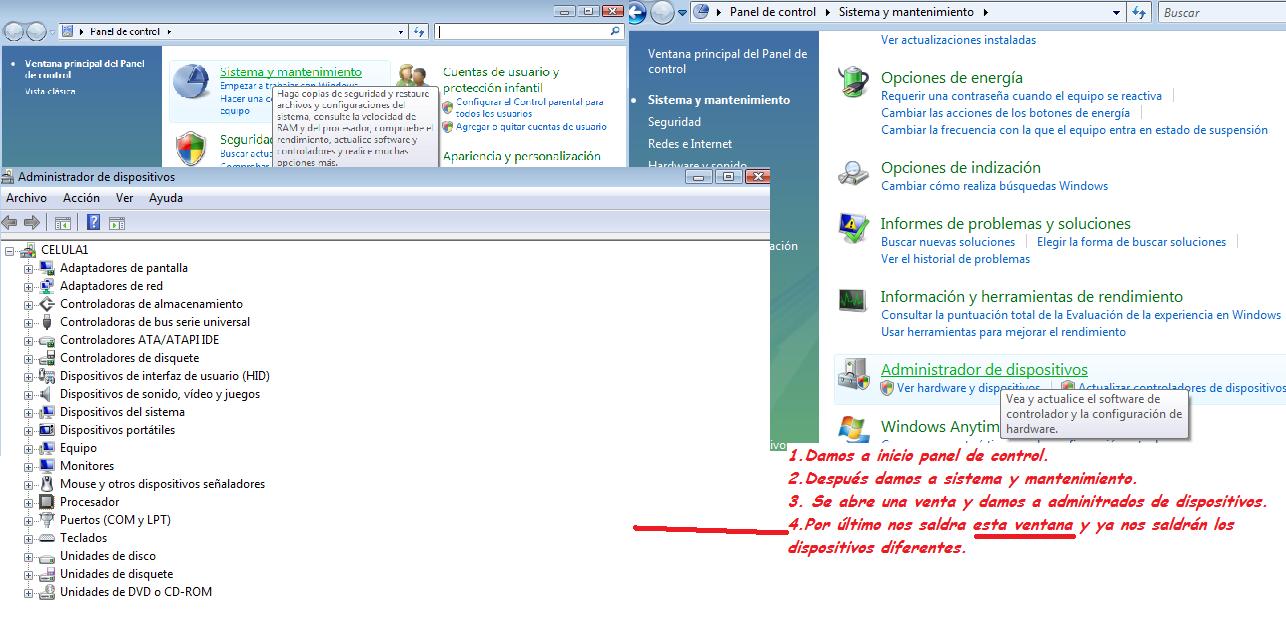Click the Back arrow in Device Manager toolbar
1286x620 pixels.
tap(10, 223)
